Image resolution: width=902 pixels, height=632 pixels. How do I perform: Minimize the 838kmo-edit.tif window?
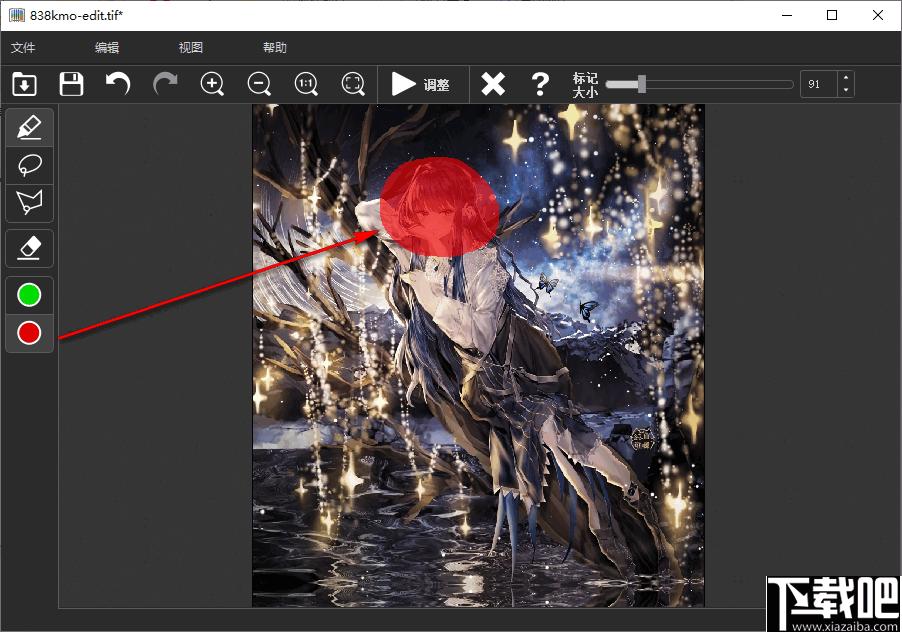click(x=788, y=16)
